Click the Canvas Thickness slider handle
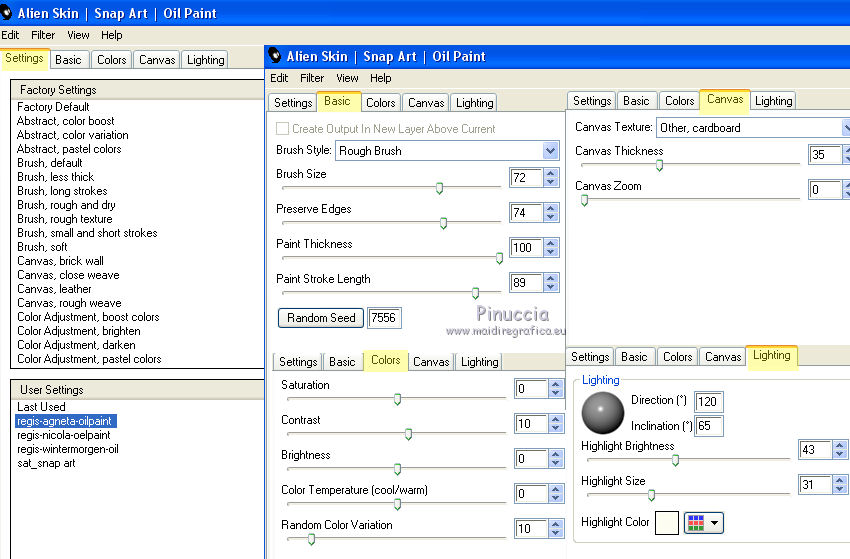850x559 pixels. 660,165
